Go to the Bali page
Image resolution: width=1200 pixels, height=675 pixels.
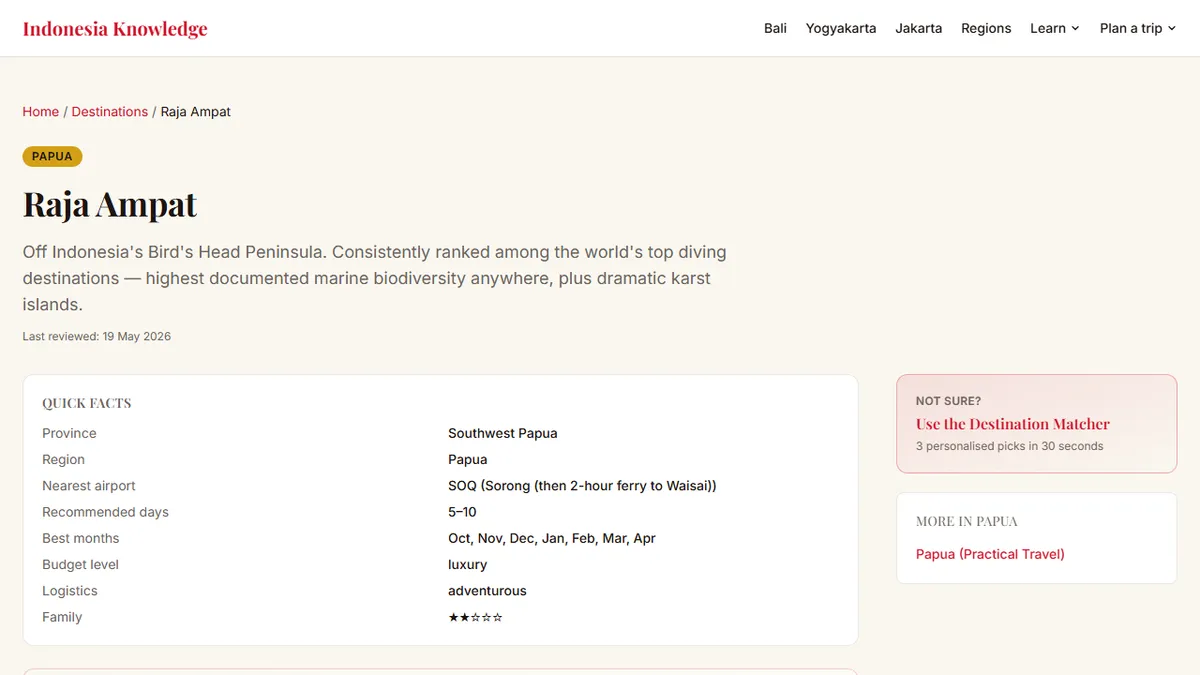[775, 28]
